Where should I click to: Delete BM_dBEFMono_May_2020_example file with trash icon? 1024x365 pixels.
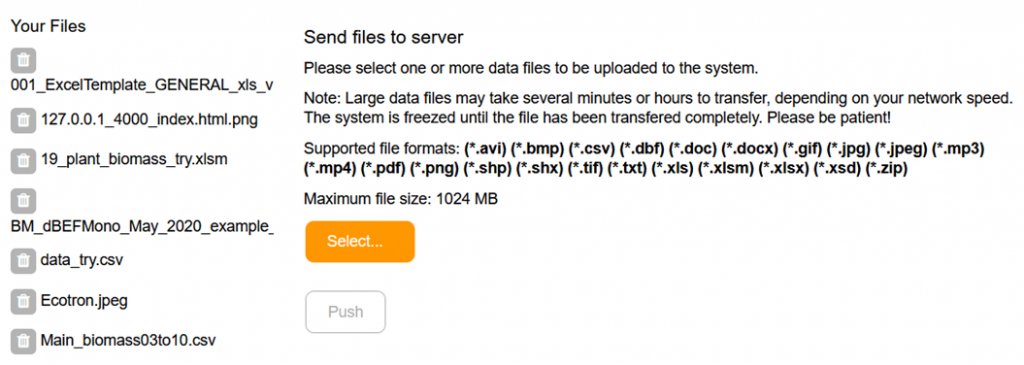tap(23, 200)
